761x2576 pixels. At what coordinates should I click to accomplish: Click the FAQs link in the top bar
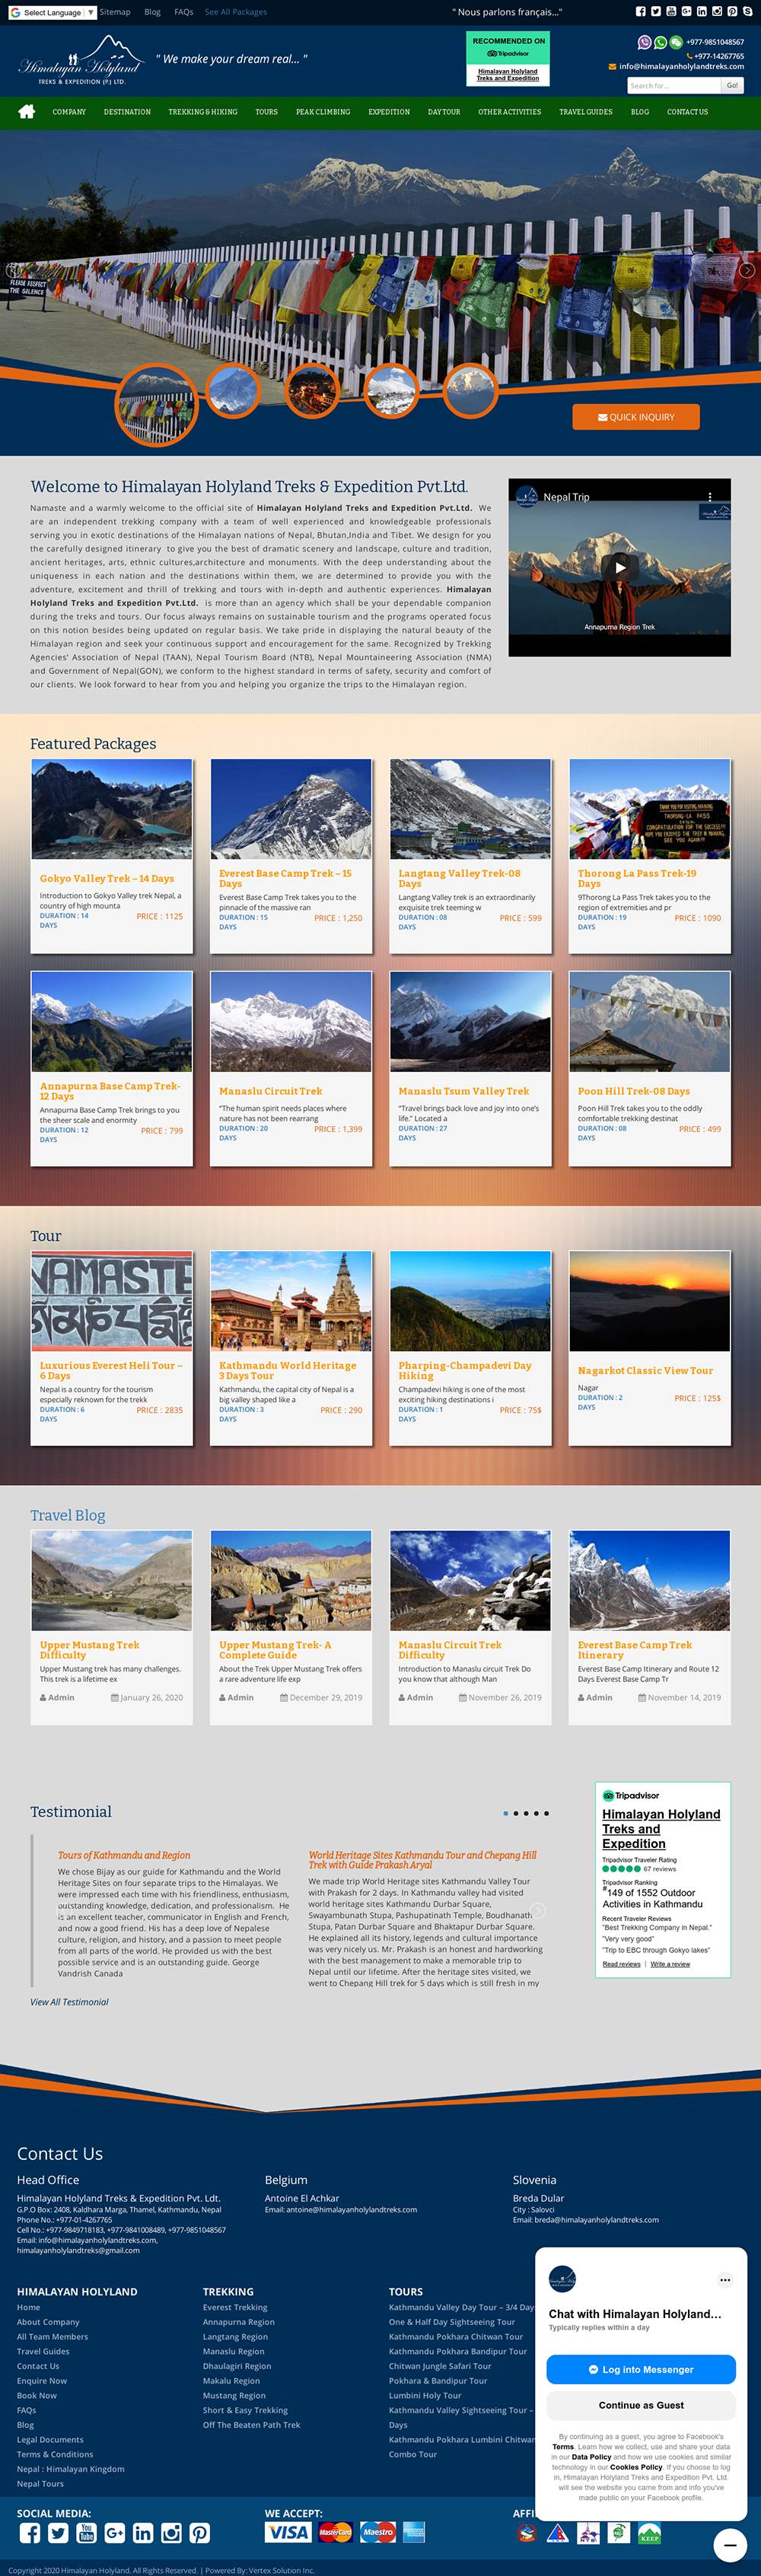pos(184,12)
